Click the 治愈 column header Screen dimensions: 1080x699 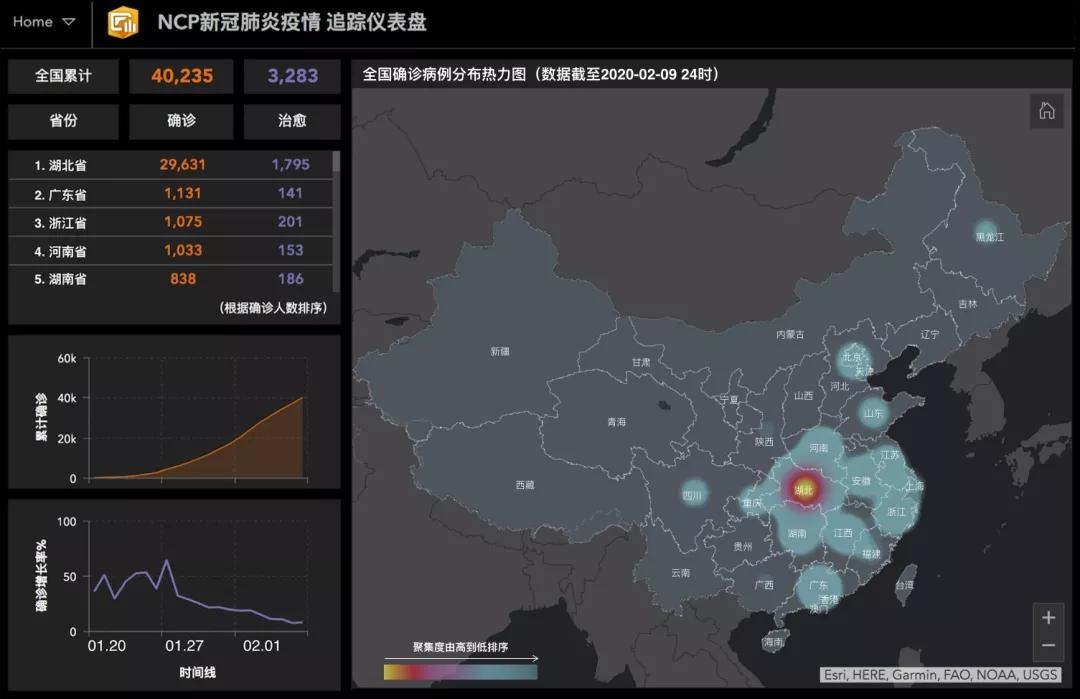[x=292, y=121]
